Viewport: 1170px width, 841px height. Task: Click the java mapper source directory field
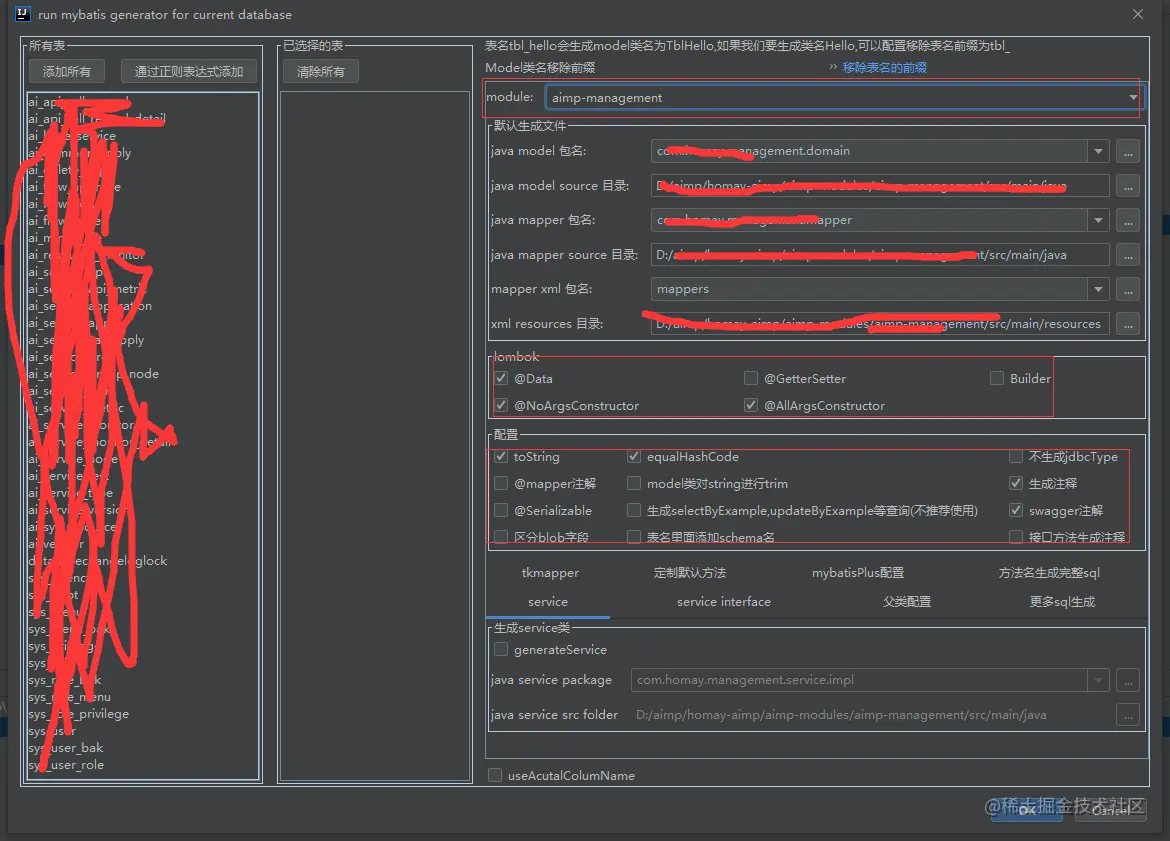click(x=880, y=255)
